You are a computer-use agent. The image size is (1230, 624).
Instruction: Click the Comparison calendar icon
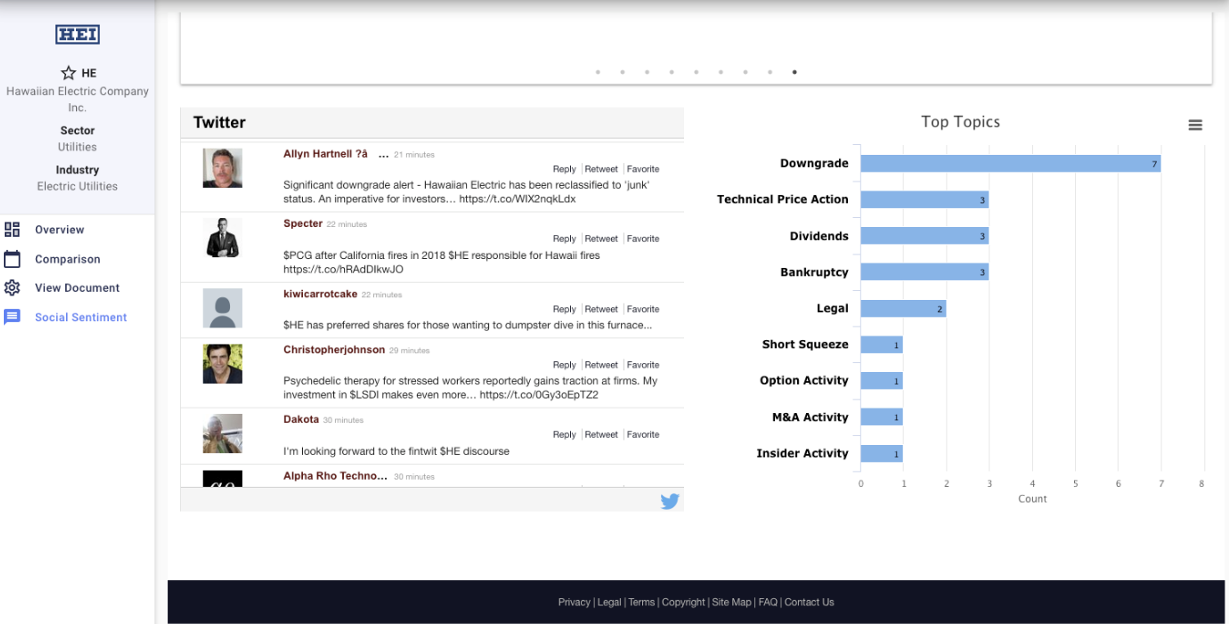click(12, 259)
